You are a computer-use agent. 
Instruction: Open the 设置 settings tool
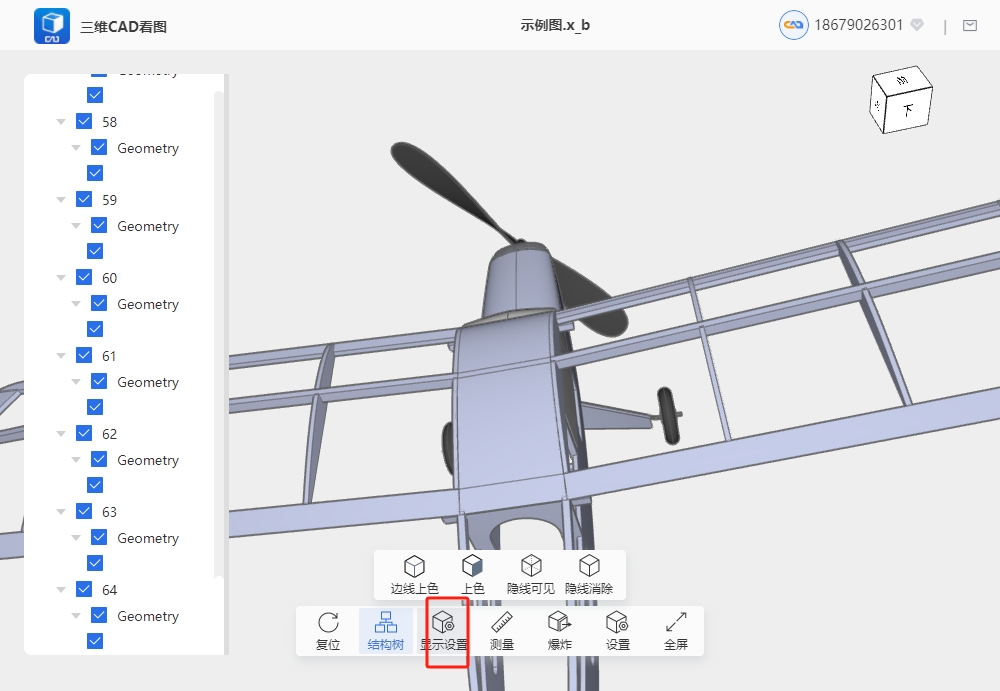(618, 631)
